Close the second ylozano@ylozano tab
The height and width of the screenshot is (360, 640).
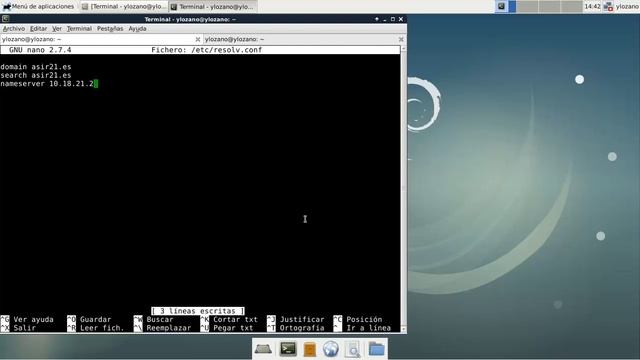click(401, 39)
